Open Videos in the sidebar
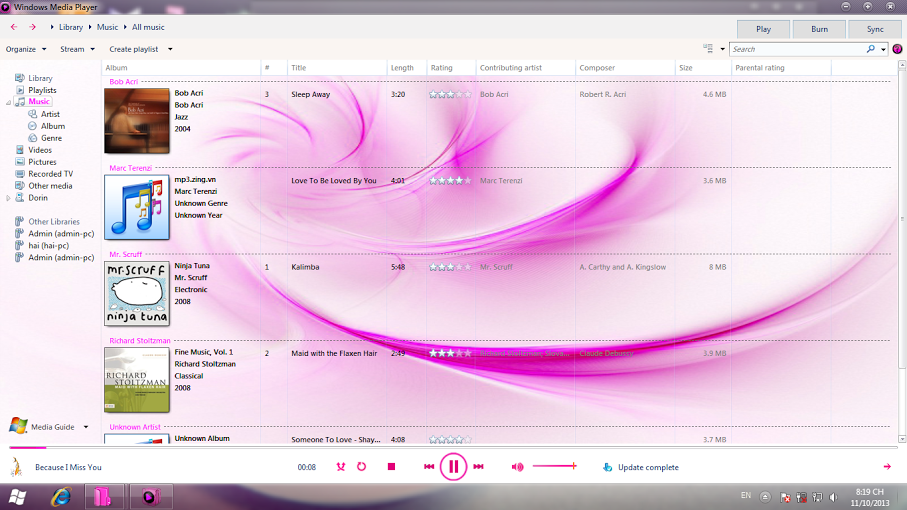The width and height of the screenshot is (907, 510). (x=40, y=150)
